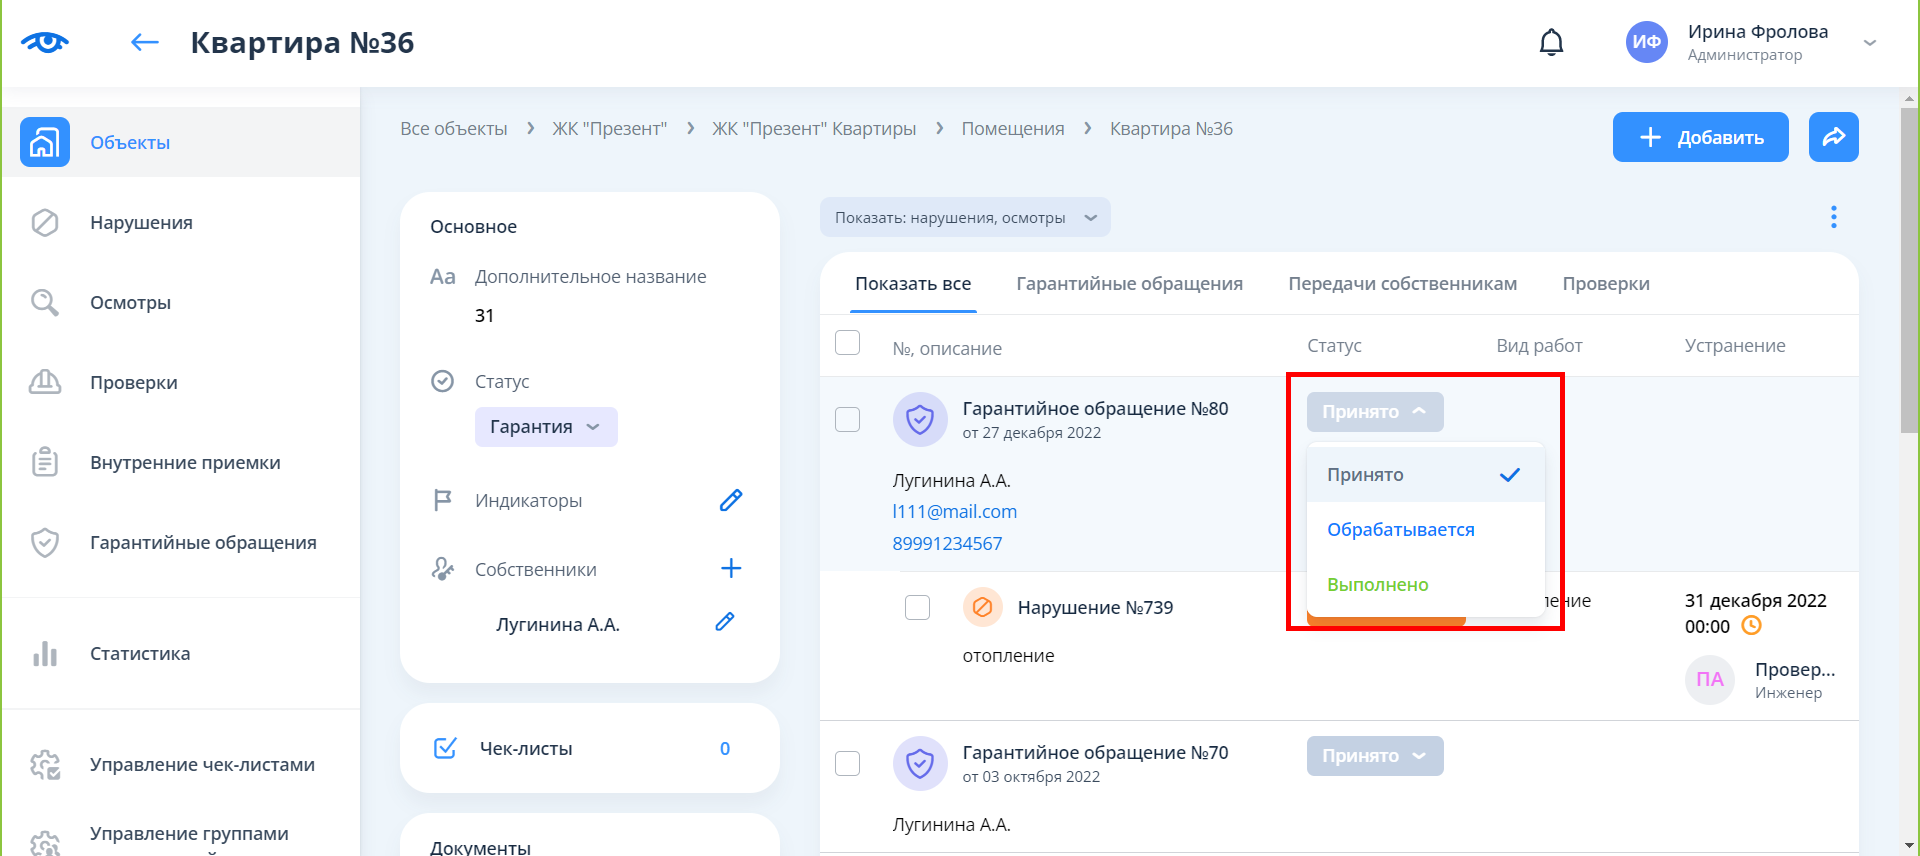Check the box for Гарантийное обращение №80
The width and height of the screenshot is (1920, 856).
point(847,419)
